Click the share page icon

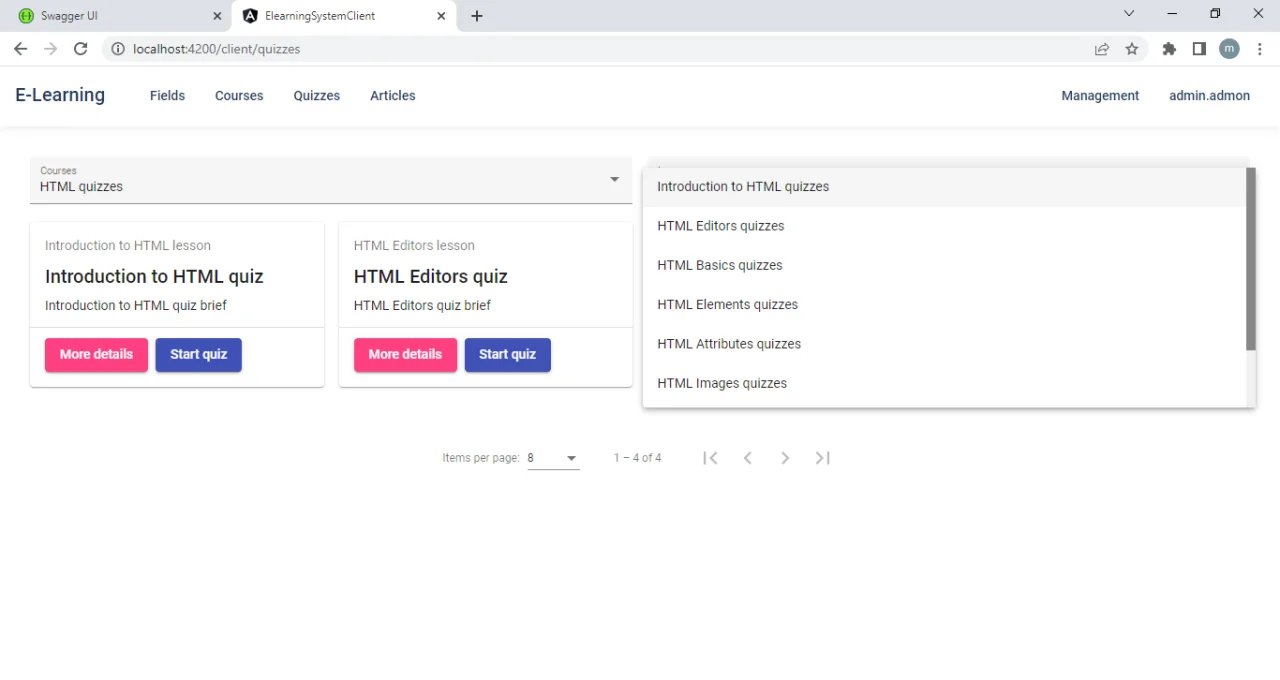point(1102,49)
